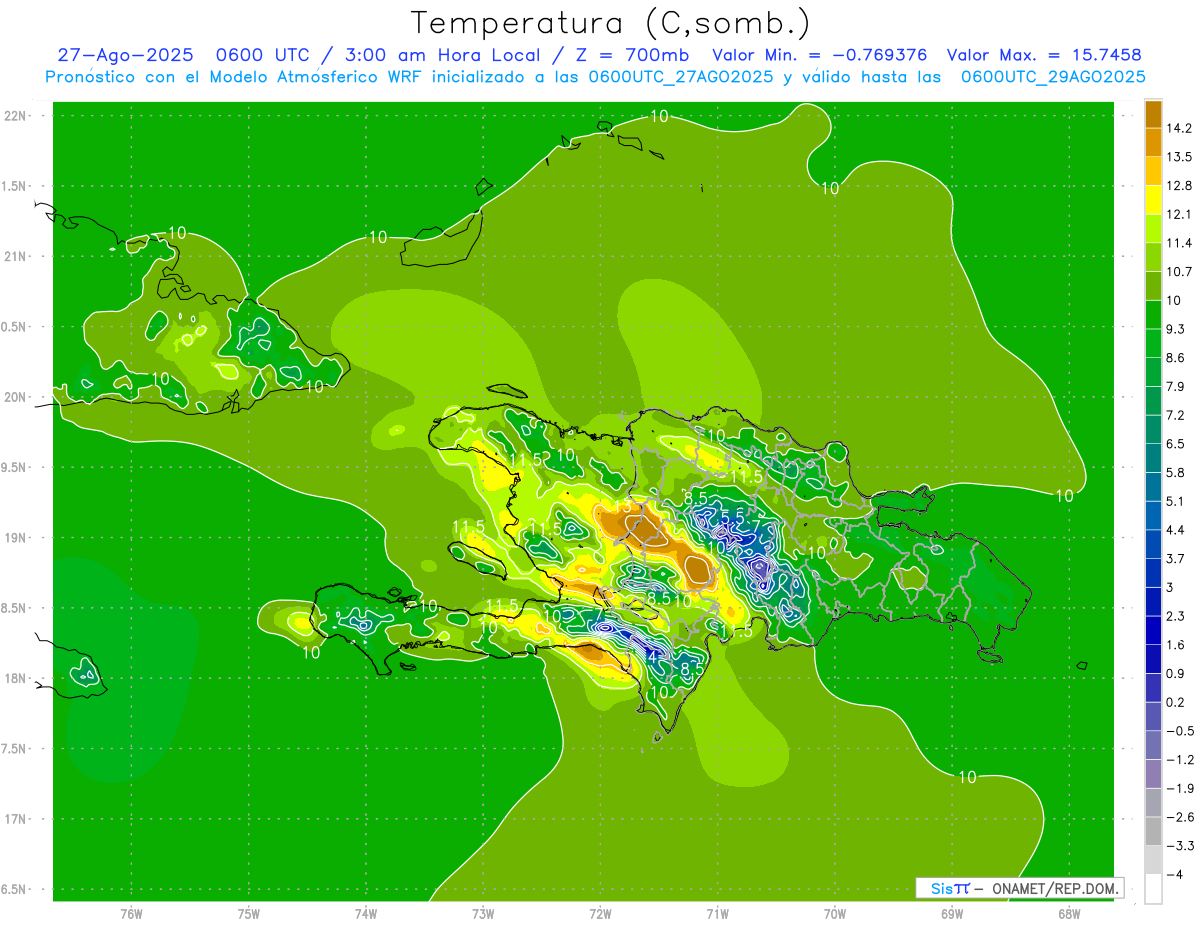This screenshot has width=1200, height=927.
Task: Click the '75W' longitude axis label
Action: (249, 914)
